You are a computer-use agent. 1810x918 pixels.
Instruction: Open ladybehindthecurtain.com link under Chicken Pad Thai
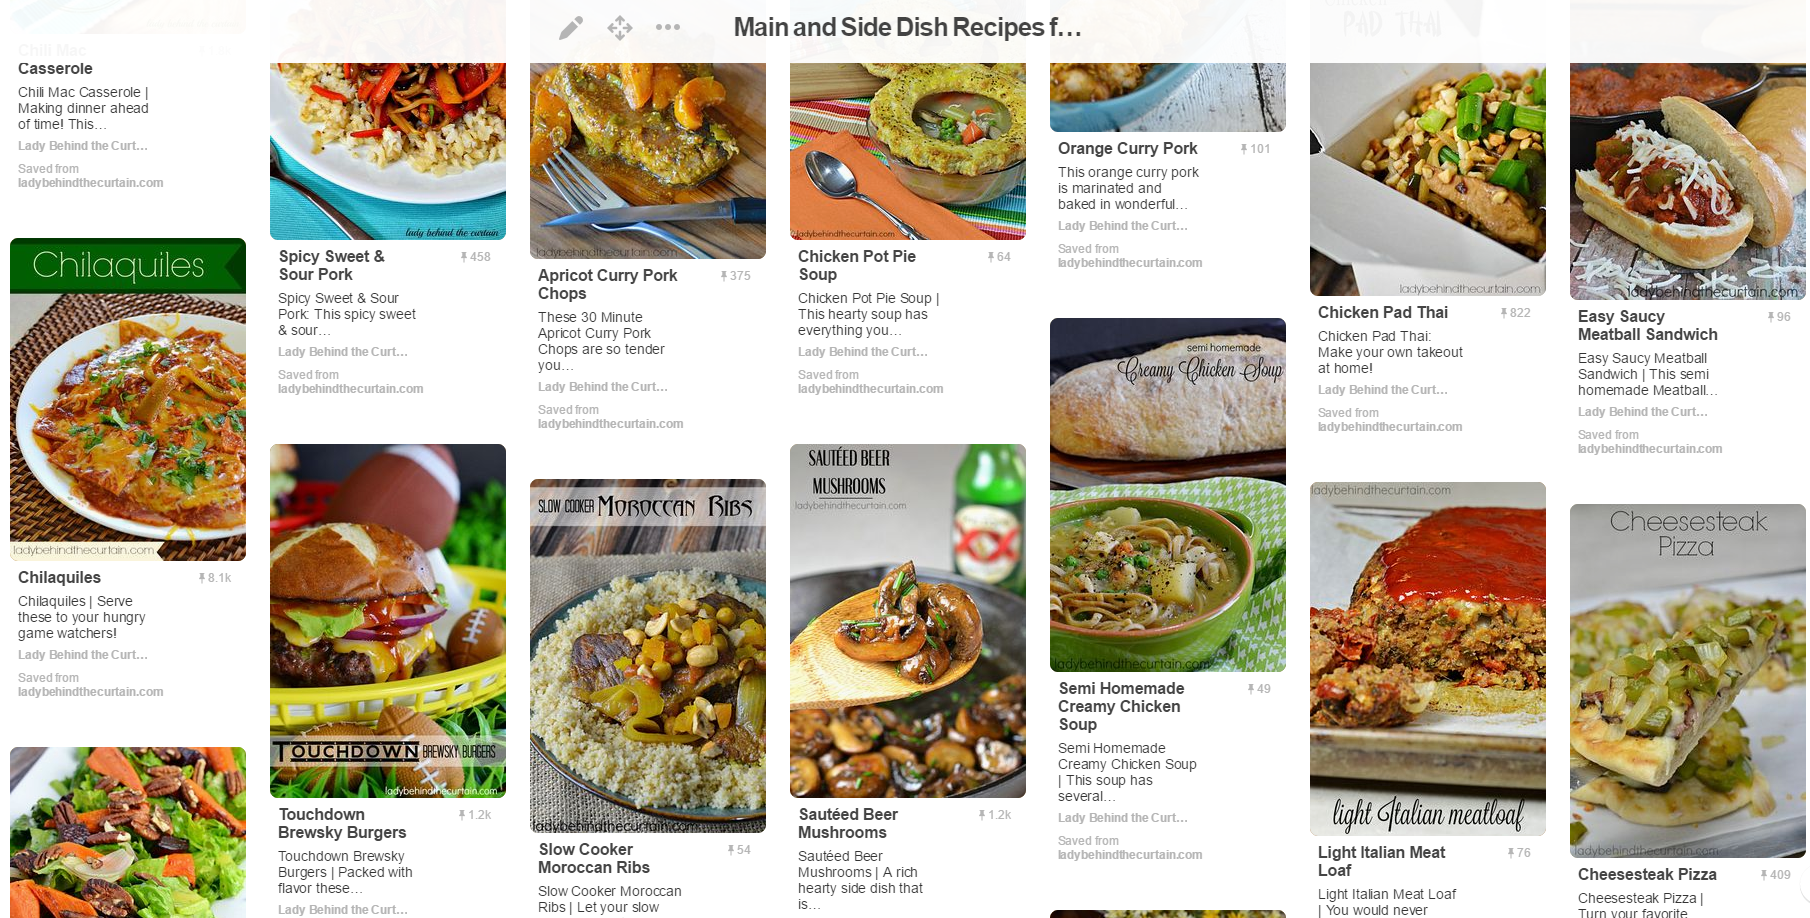point(1389,427)
